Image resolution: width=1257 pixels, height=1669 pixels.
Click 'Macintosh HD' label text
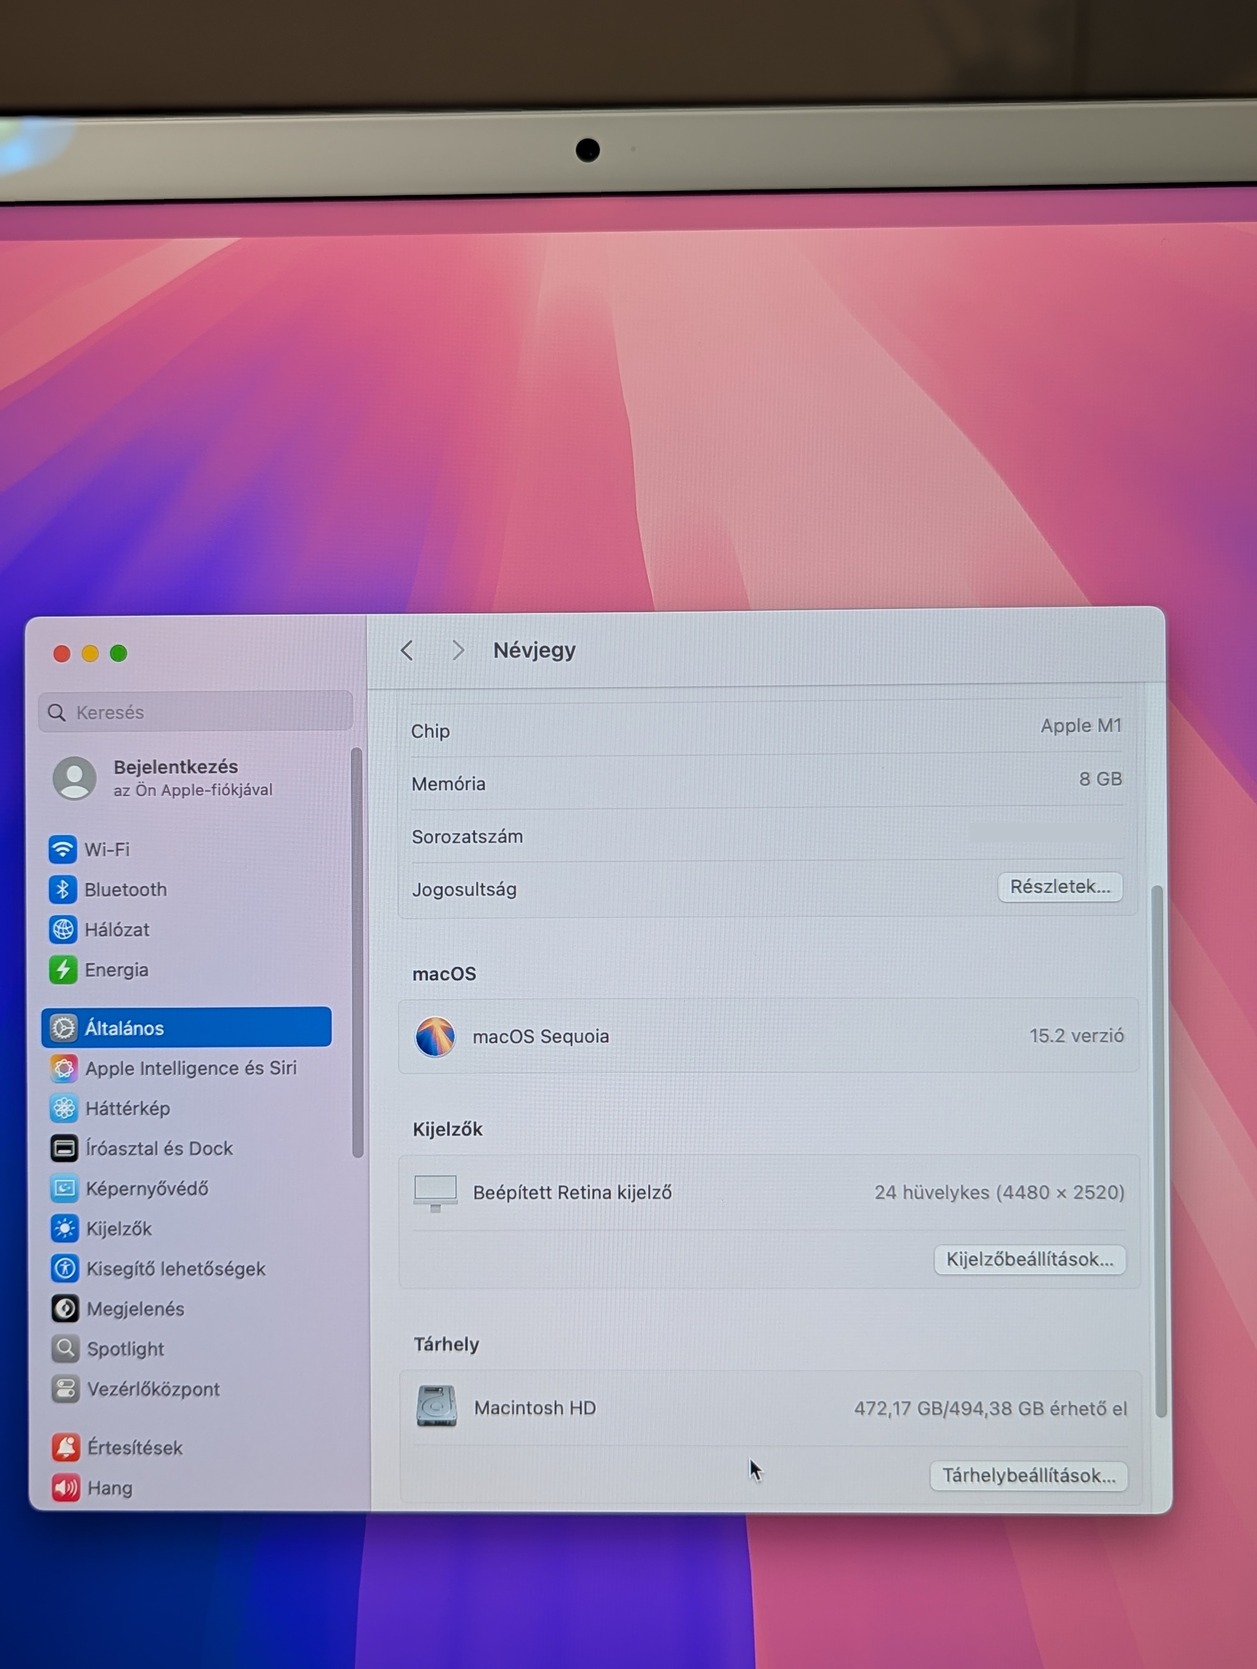click(535, 1408)
